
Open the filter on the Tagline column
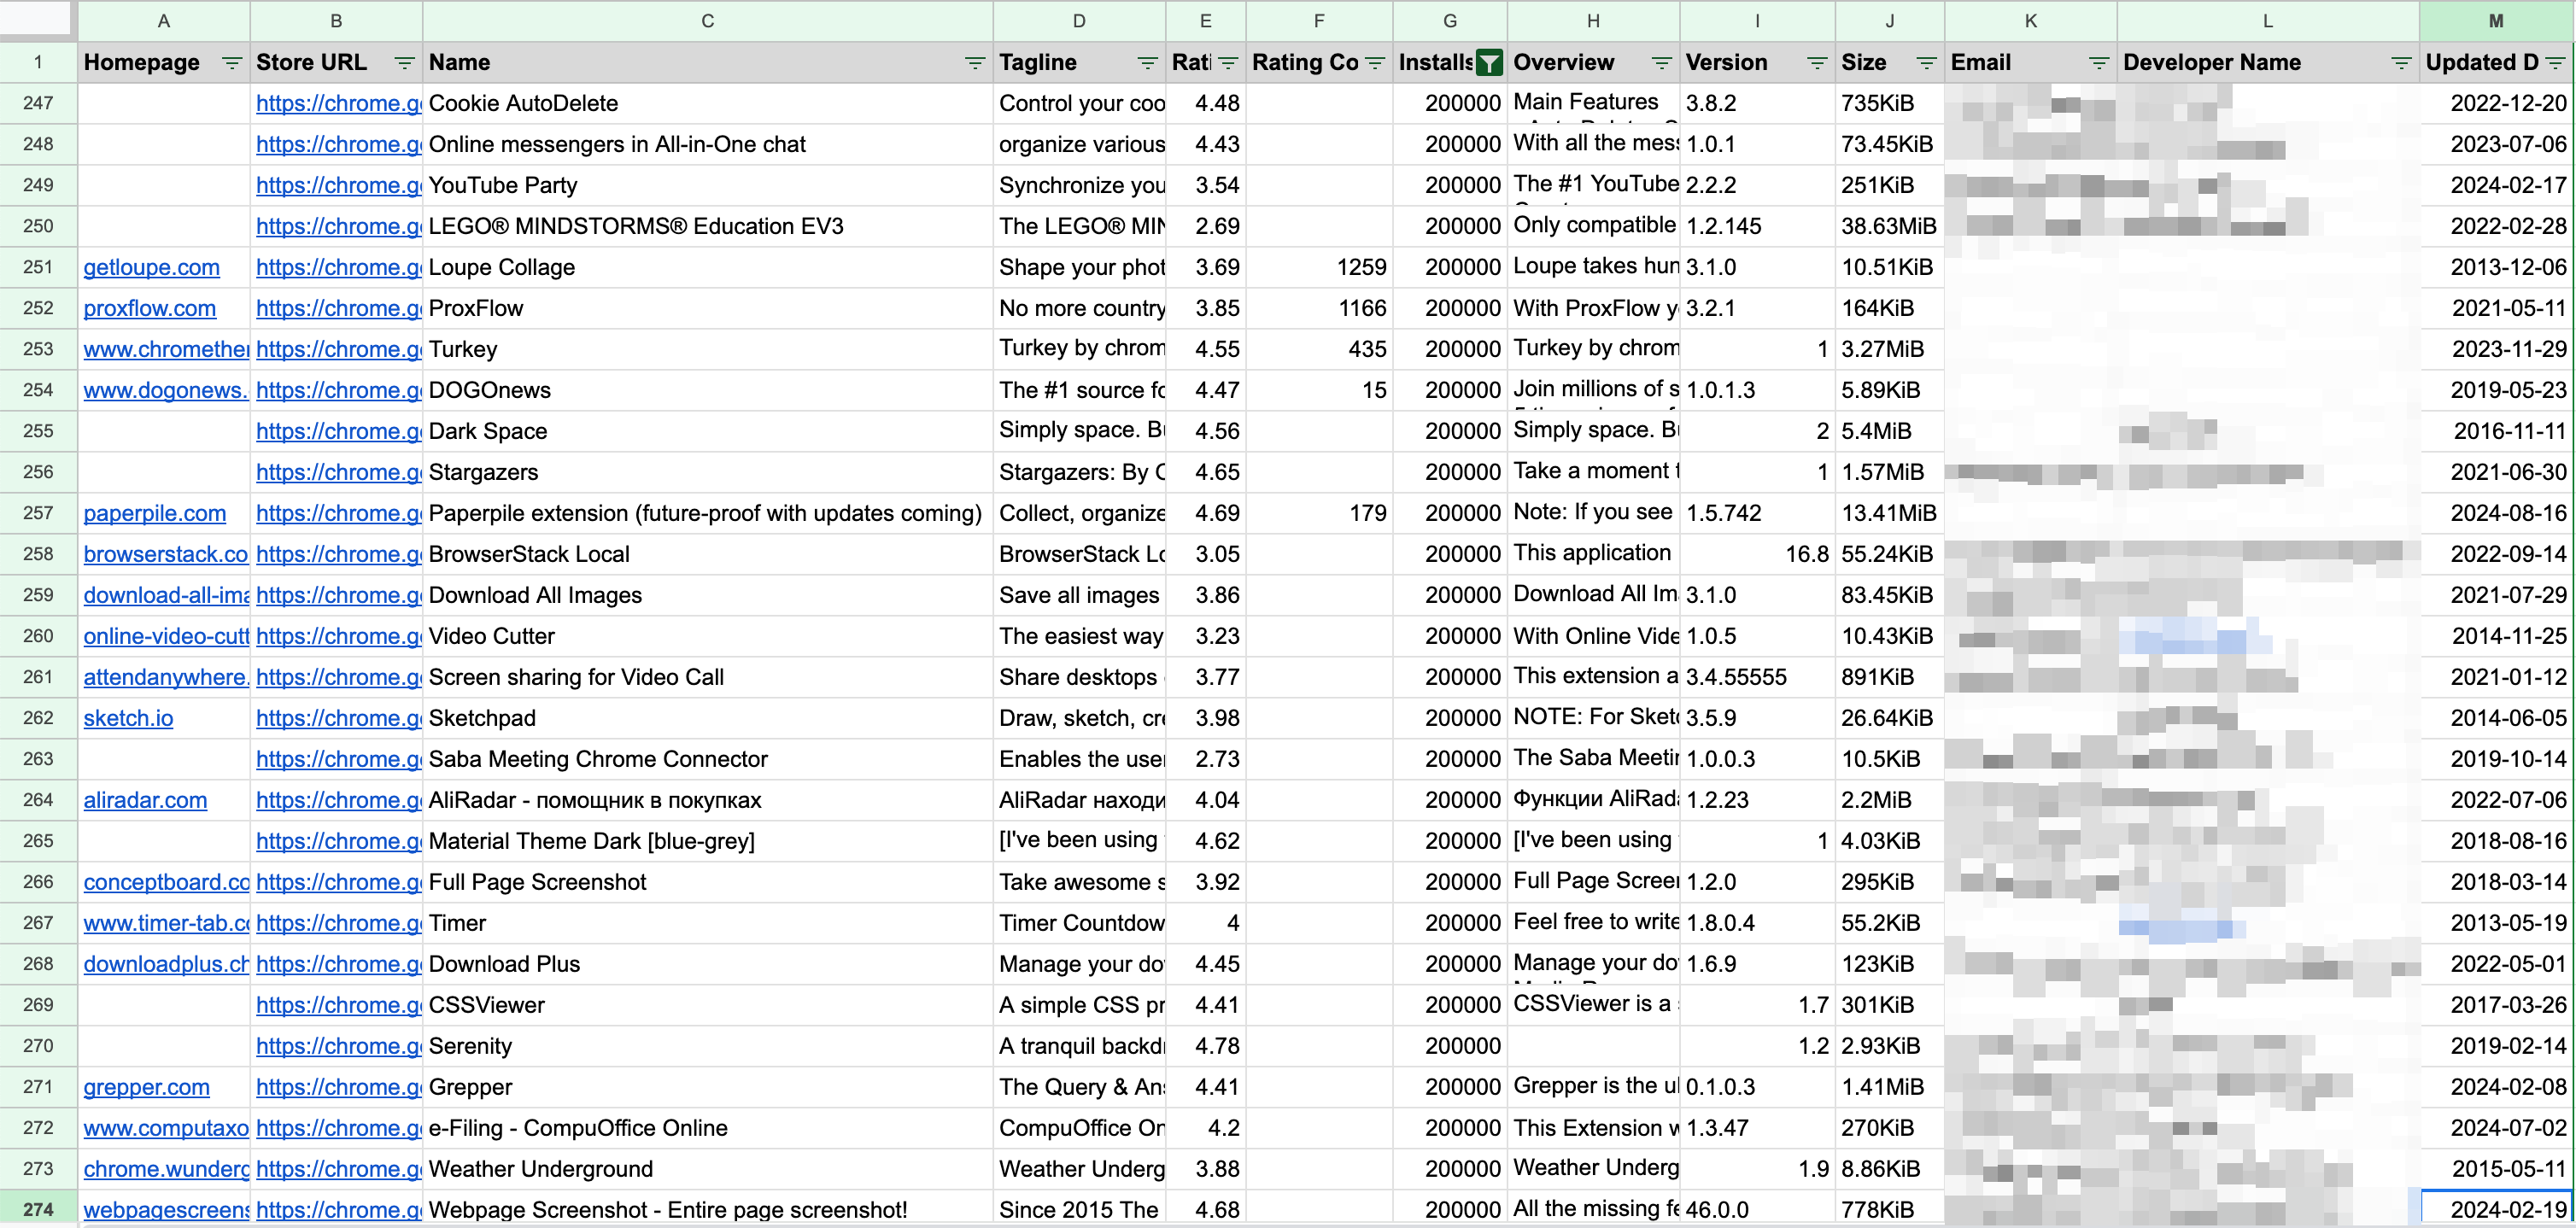pos(1146,63)
